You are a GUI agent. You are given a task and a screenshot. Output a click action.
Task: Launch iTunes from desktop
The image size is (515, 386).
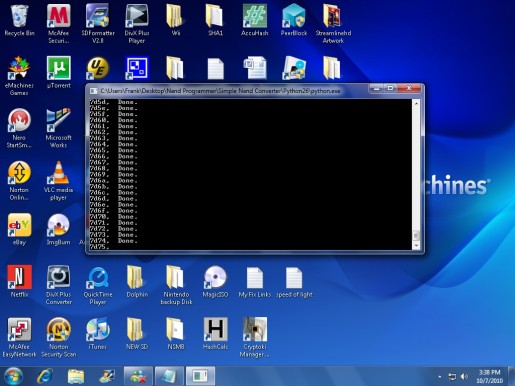[x=98, y=334]
